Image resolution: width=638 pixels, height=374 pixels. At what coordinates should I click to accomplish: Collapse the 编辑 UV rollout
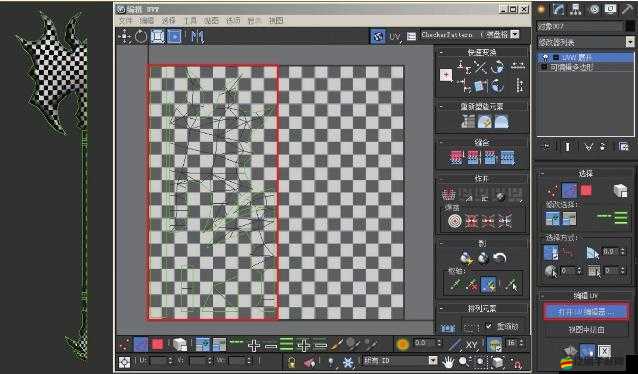point(542,296)
